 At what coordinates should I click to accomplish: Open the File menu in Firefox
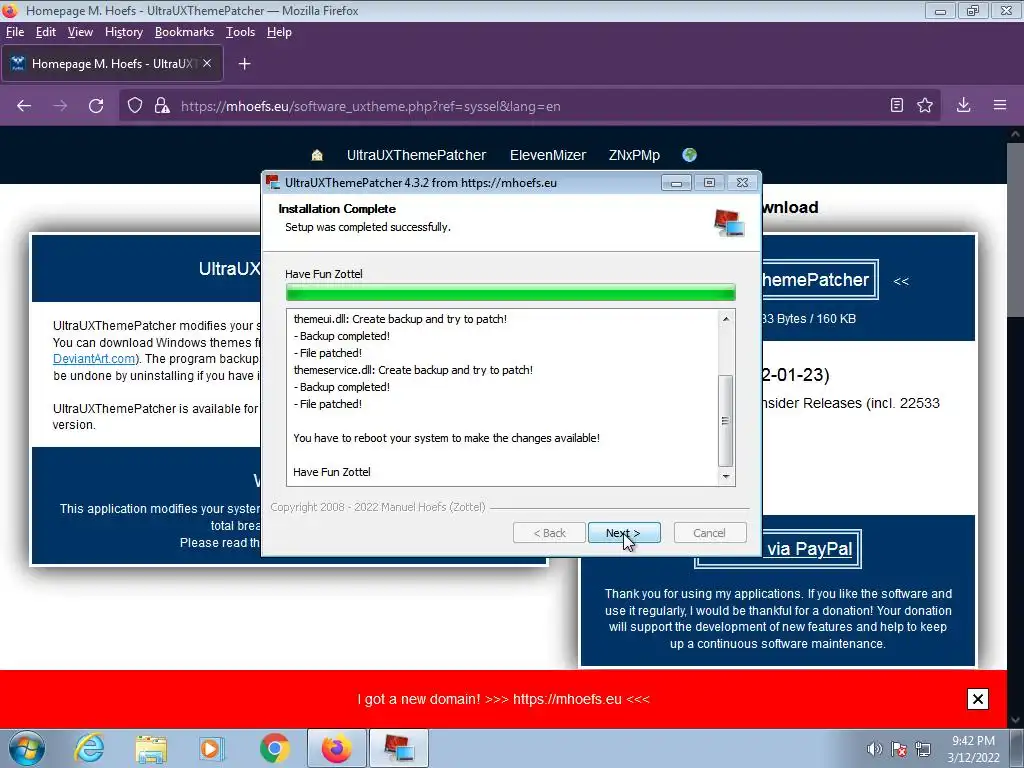[x=15, y=32]
